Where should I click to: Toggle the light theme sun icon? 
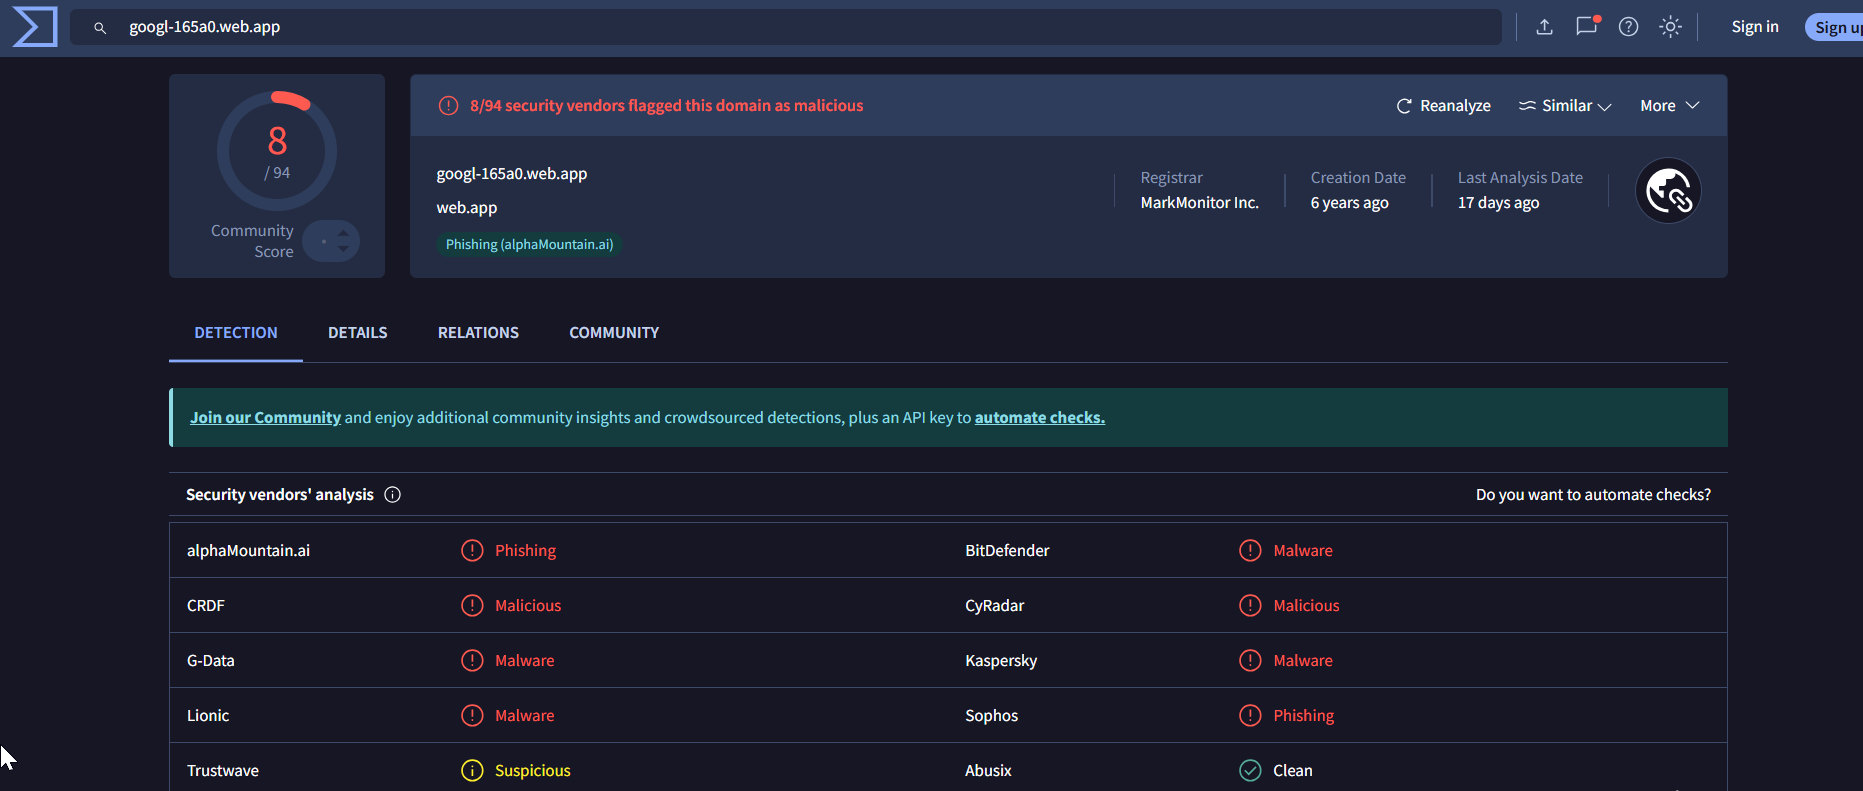1671,27
